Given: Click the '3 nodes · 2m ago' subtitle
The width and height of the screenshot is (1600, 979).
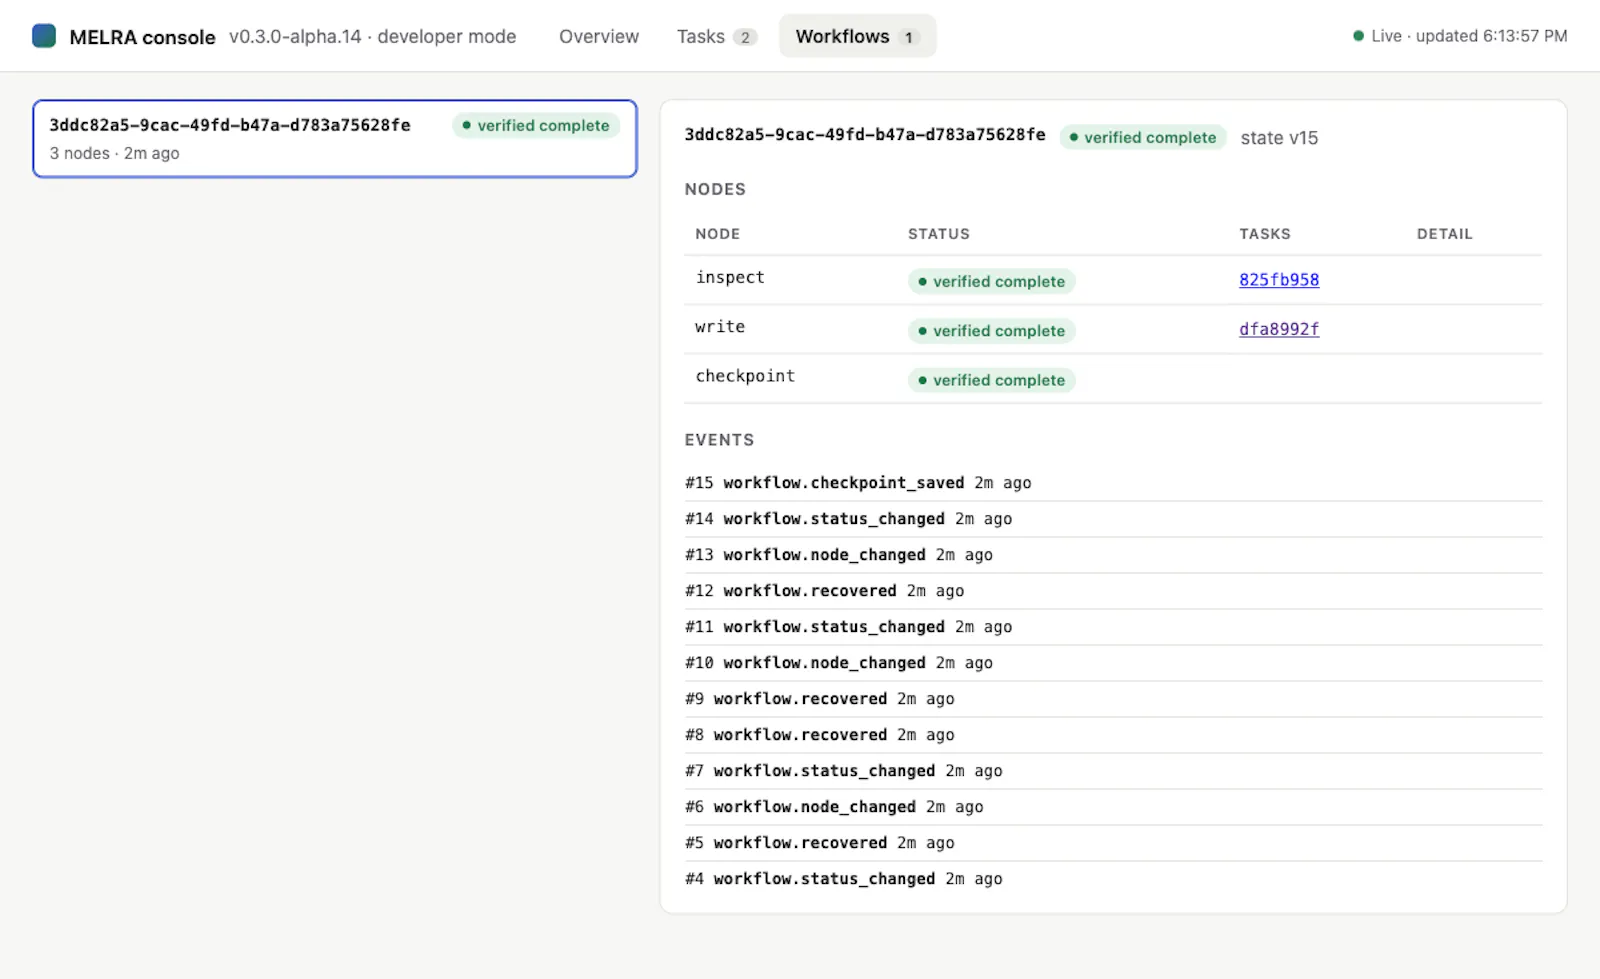Looking at the screenshot, I should [114, 153].
